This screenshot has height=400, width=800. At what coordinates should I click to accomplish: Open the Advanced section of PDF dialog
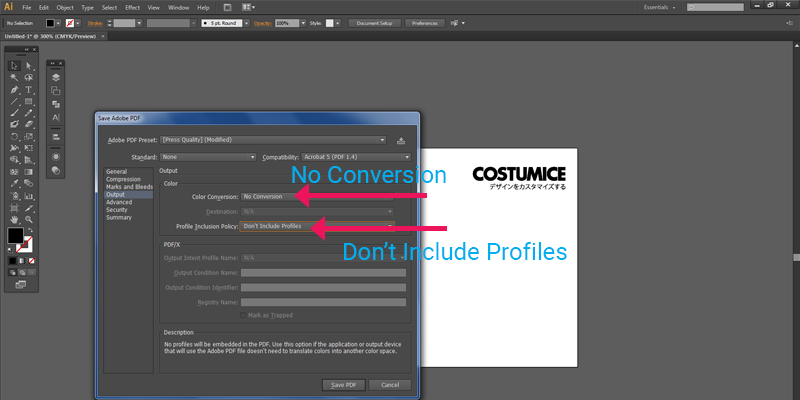pyautogui.click(x=119, y=202)
